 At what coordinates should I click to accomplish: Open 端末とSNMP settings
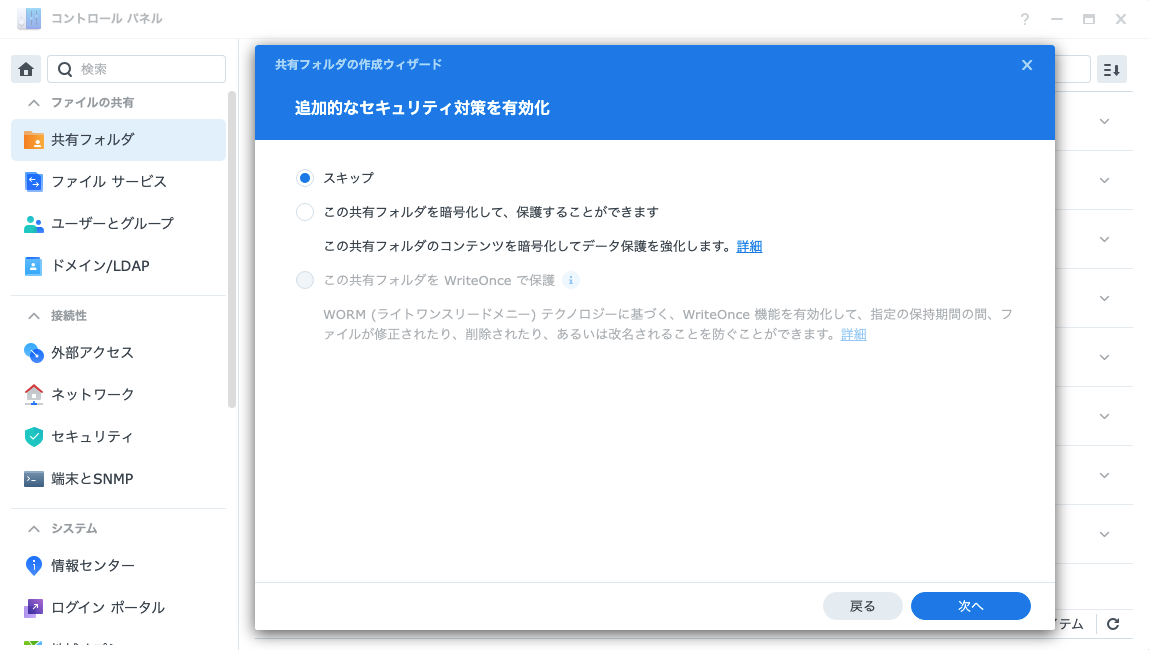coord(119,479)
